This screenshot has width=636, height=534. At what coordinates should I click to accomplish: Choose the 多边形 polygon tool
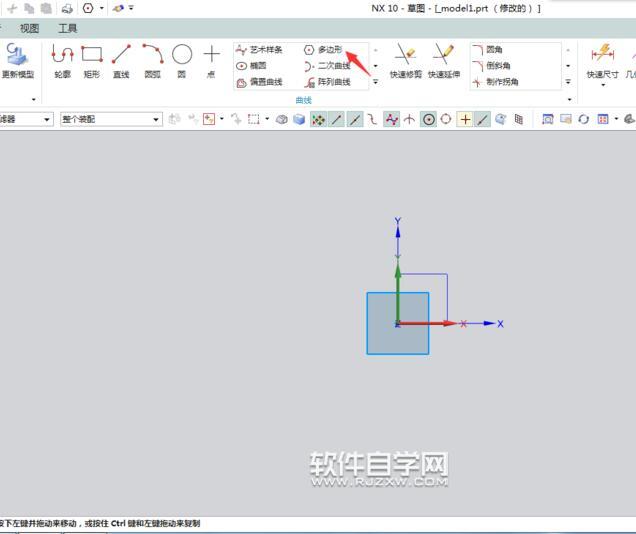click(323, 50)
